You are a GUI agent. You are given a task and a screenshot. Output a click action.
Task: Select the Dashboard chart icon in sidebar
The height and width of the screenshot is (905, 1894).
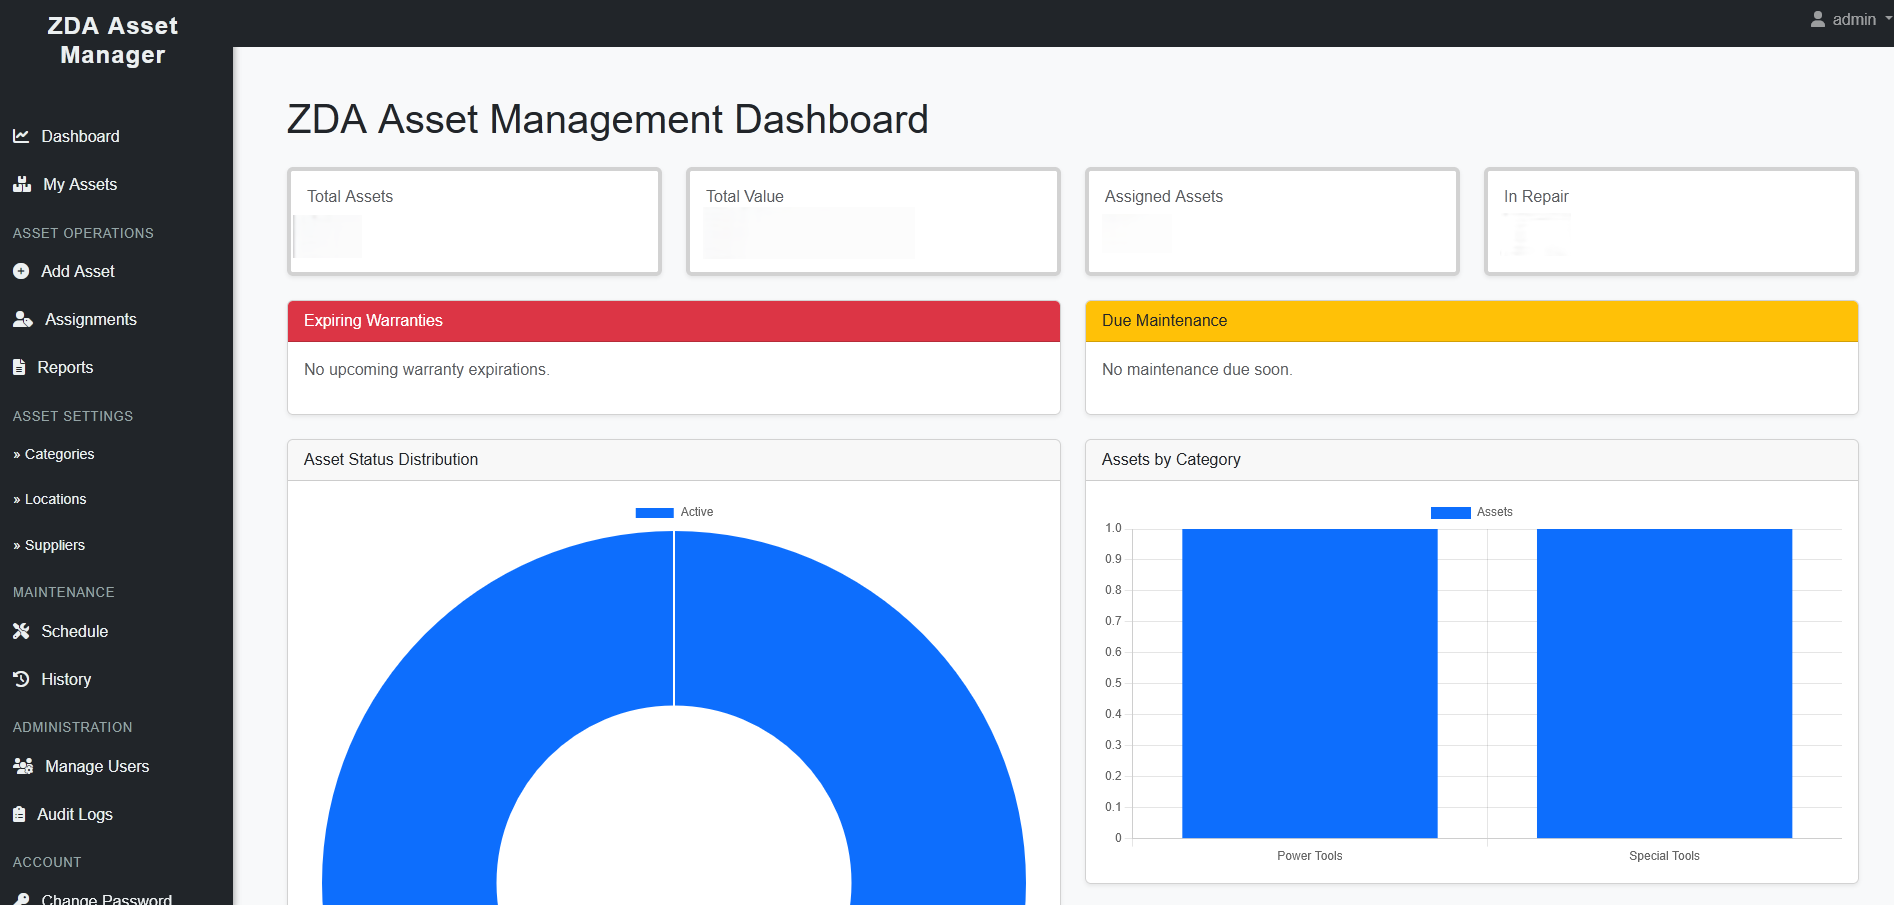22,136
